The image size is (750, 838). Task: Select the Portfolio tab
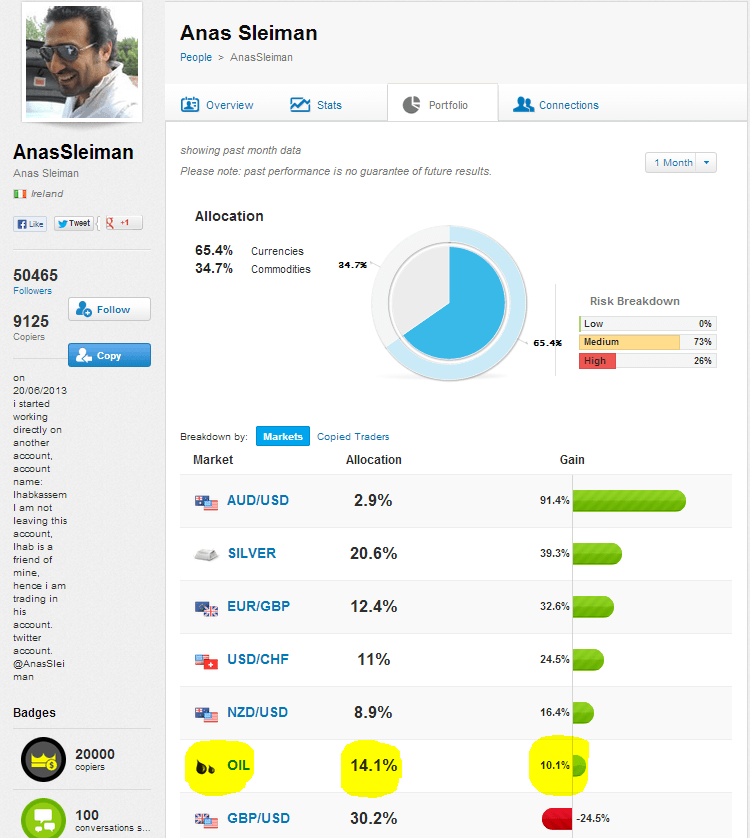[443, 103]
